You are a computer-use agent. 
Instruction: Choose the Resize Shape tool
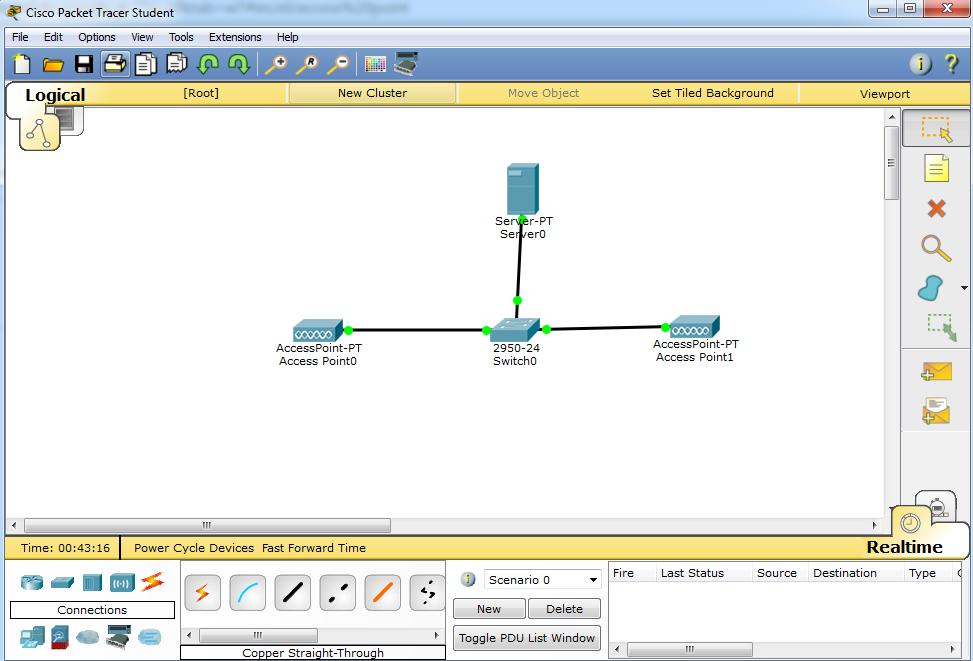click(941, 327)
